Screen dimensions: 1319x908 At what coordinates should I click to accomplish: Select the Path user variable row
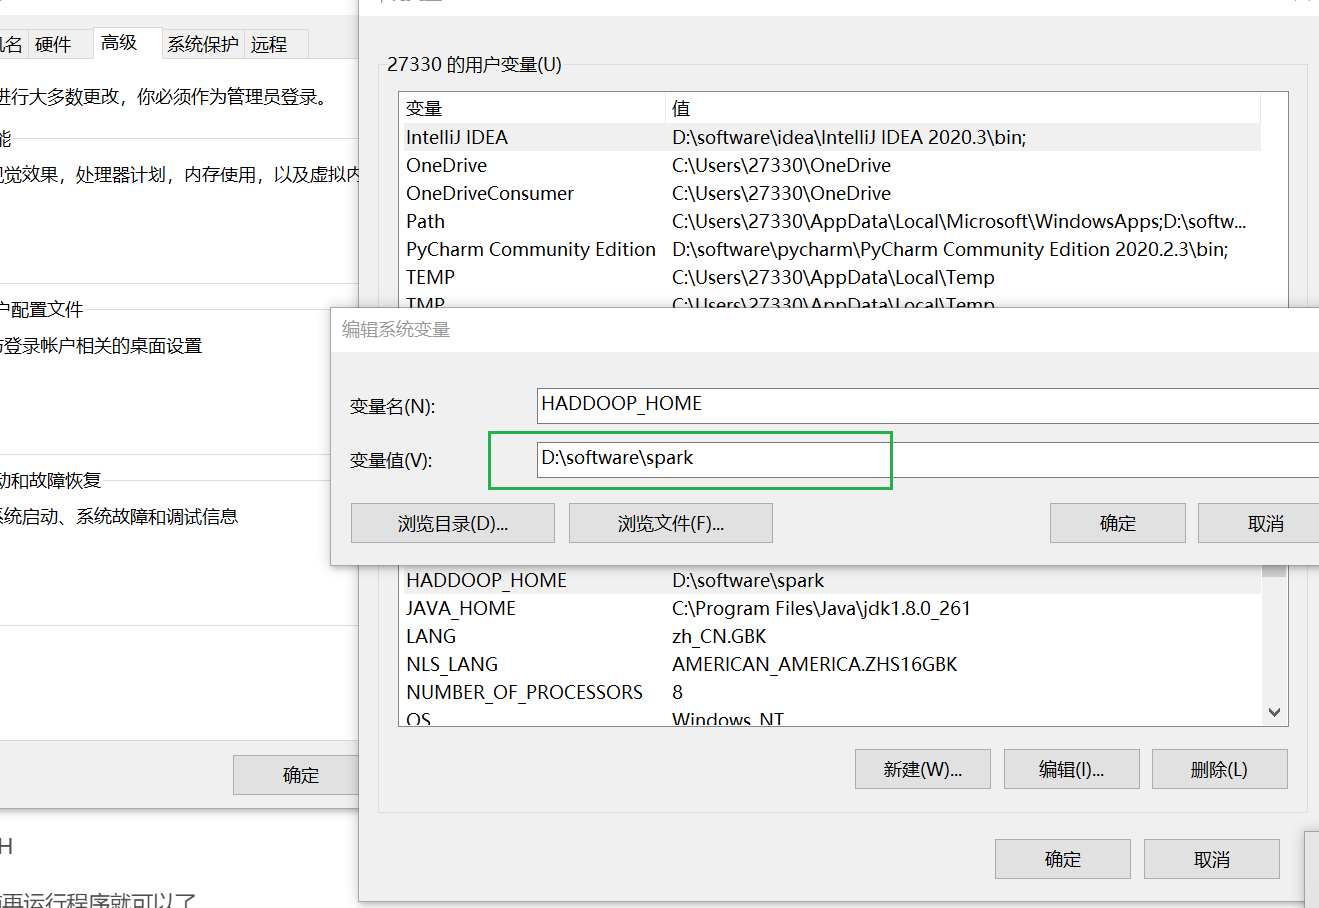click(600, 221)
